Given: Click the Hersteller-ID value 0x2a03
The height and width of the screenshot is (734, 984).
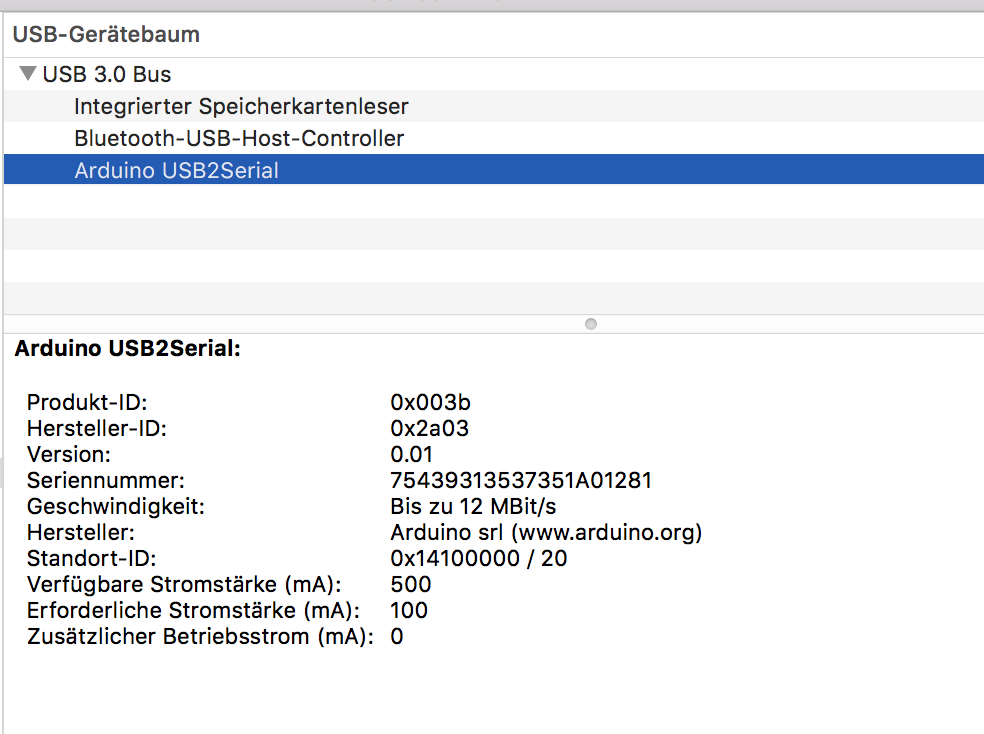Looking at the screenshot, I should tap(430, 428).
